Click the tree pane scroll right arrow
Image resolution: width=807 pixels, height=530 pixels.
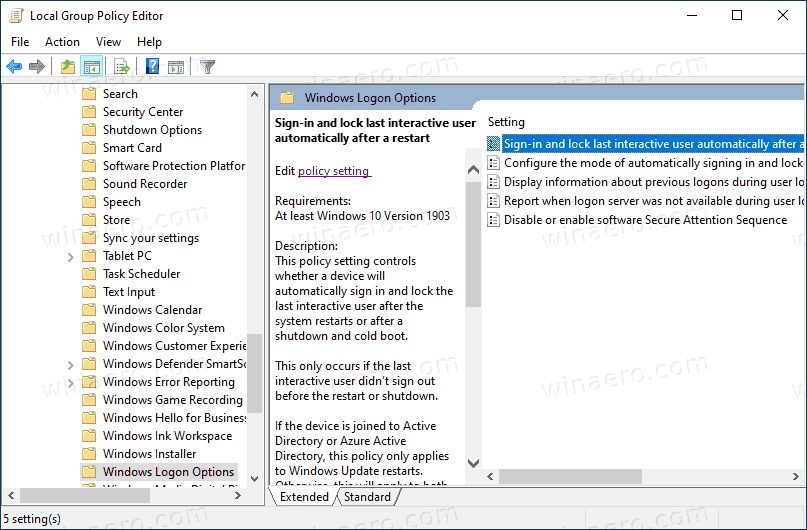click(x=238, y=496)
